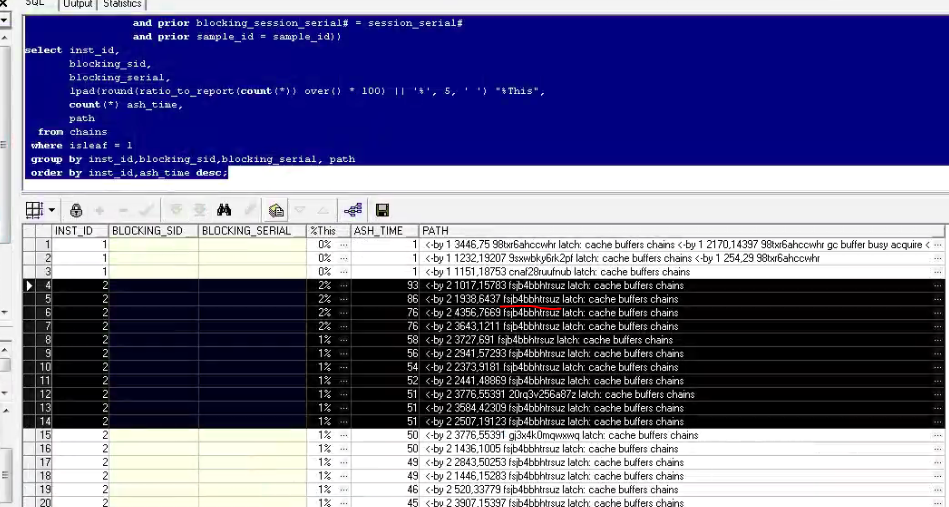
Task: Open find with the binoculars icon
Action: [225, 210]
